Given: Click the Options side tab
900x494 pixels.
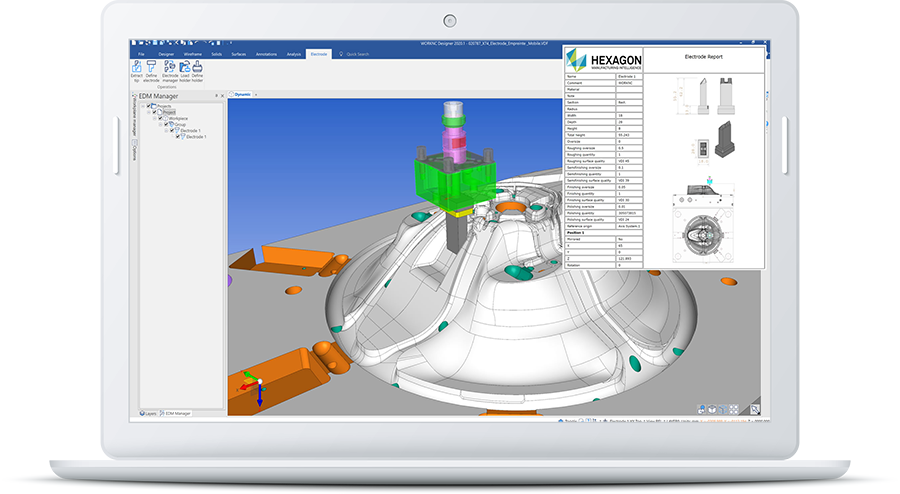Looking at the screenshot, I should [134, 150].
